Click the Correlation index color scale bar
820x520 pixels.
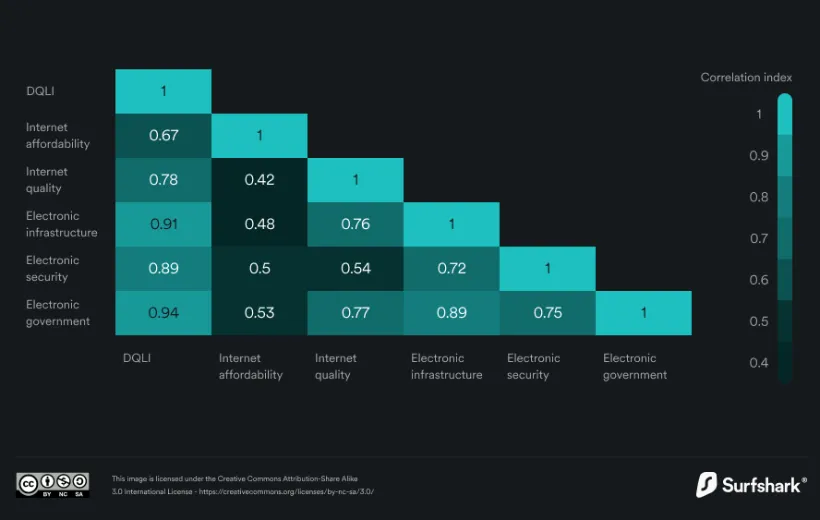pos(784,238)
